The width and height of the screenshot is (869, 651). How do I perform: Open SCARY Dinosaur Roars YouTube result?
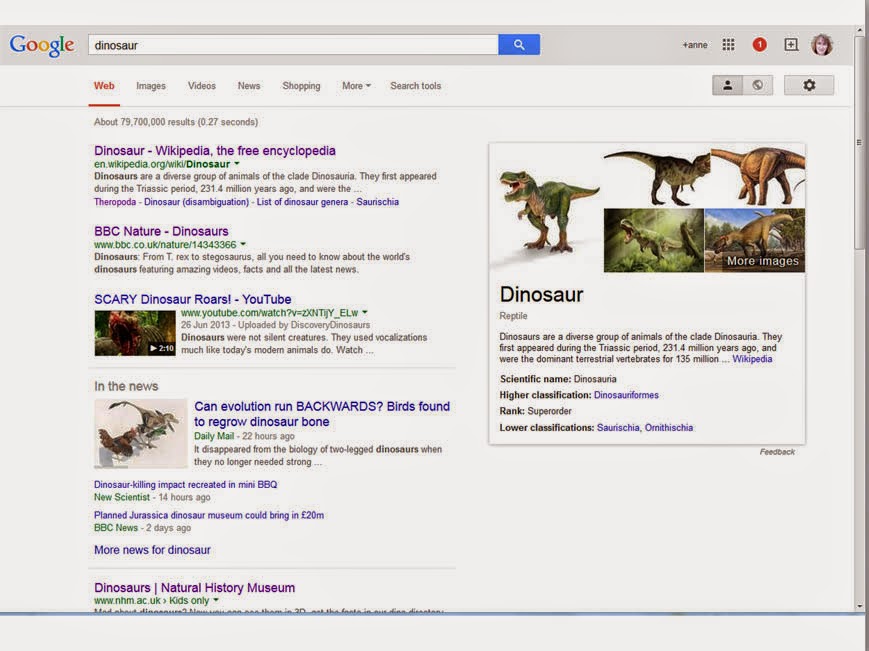pos(192,299)
